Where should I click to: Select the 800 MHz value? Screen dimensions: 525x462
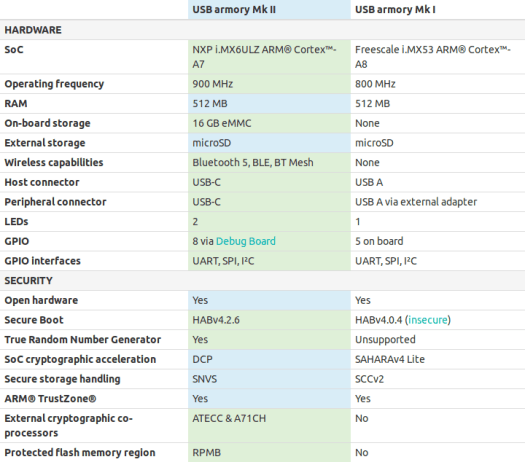375,84
